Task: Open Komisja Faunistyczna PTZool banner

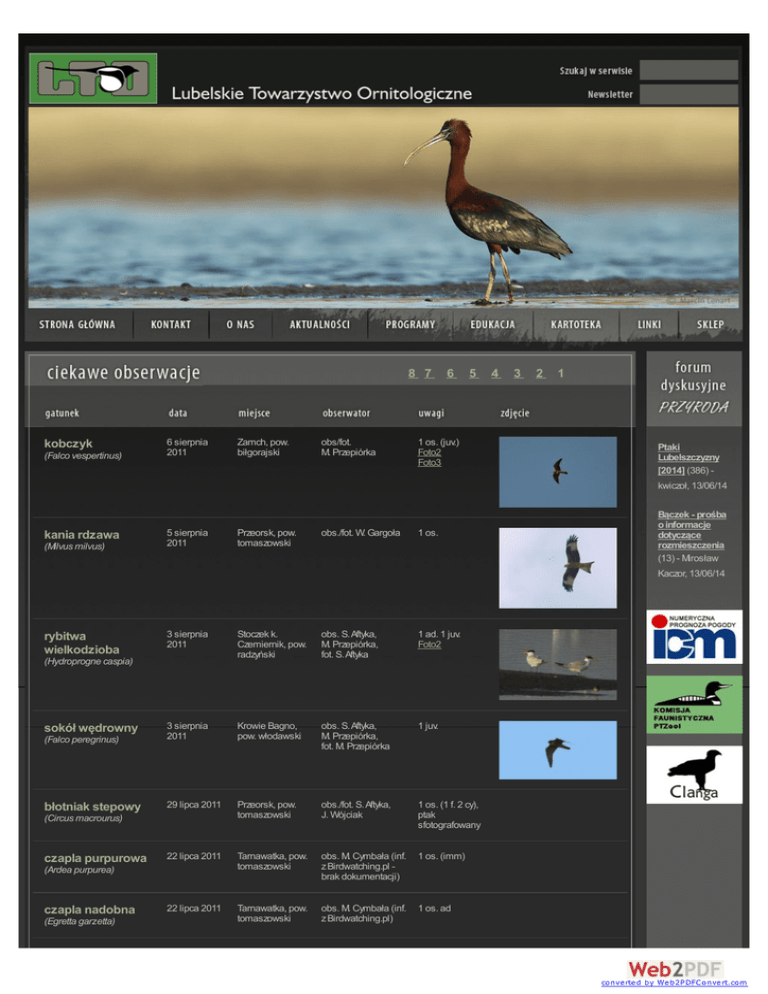Action: click(693, 704)
